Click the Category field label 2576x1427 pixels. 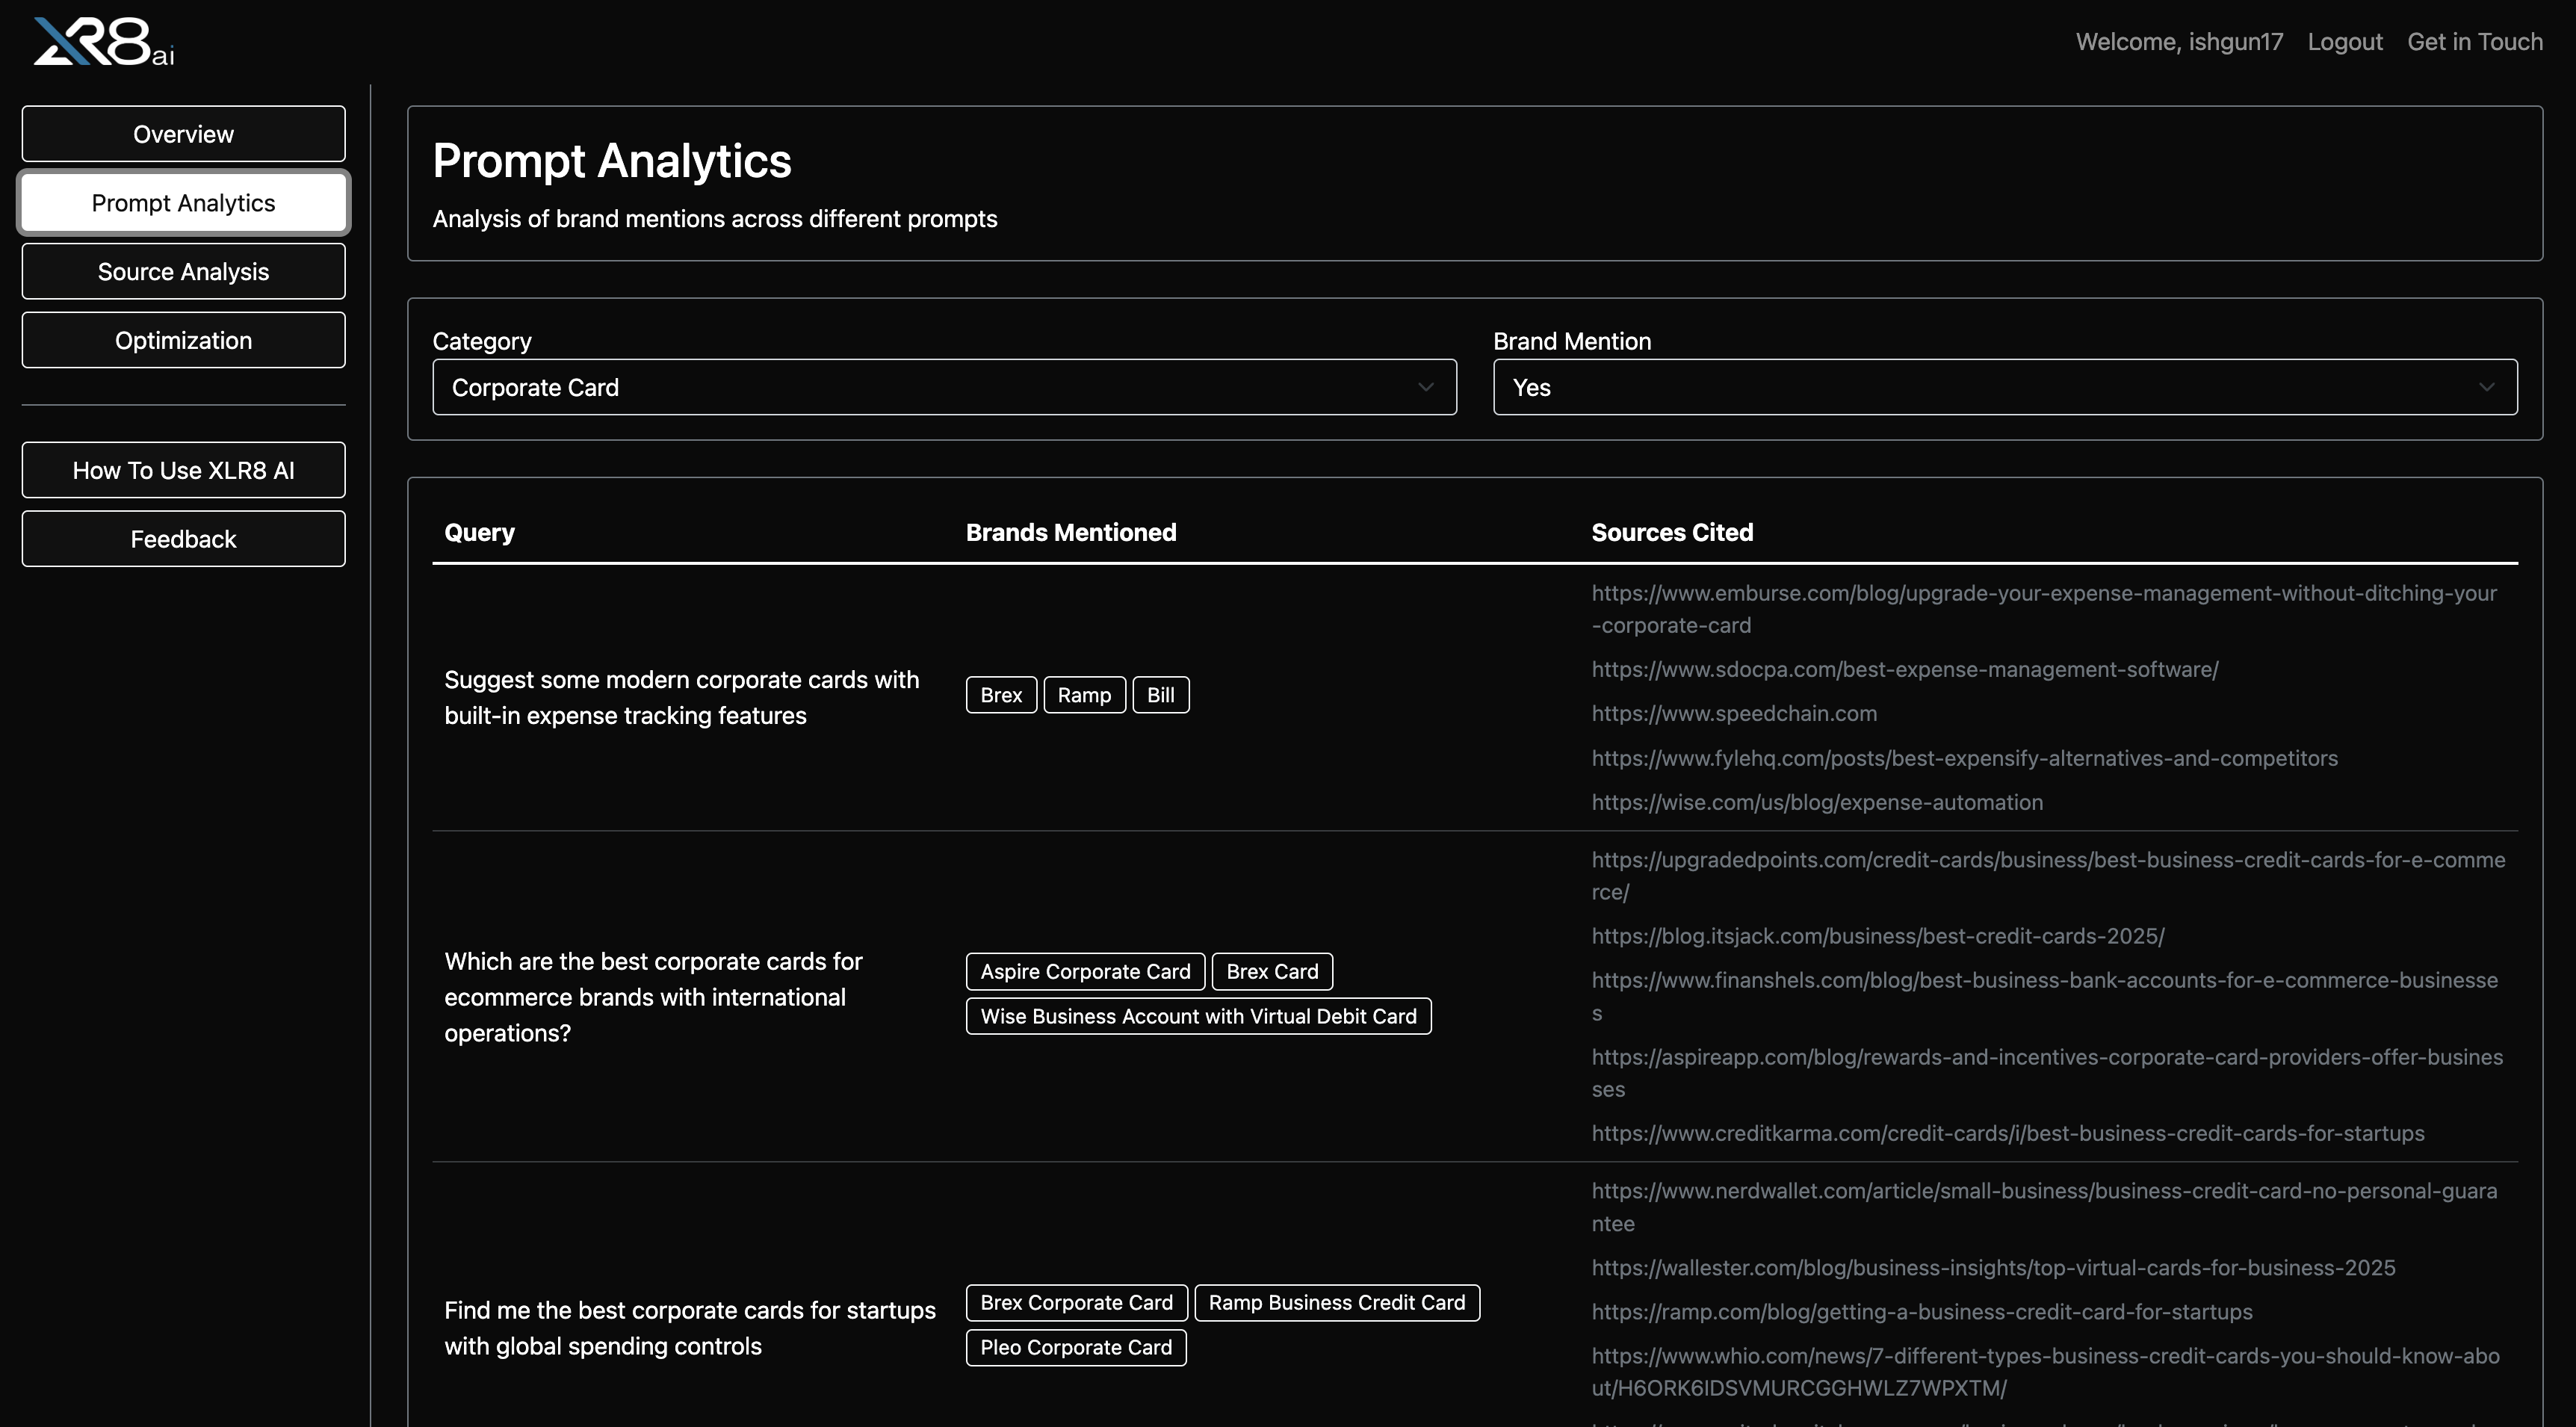pyautogui.click(x=482, y=341)
